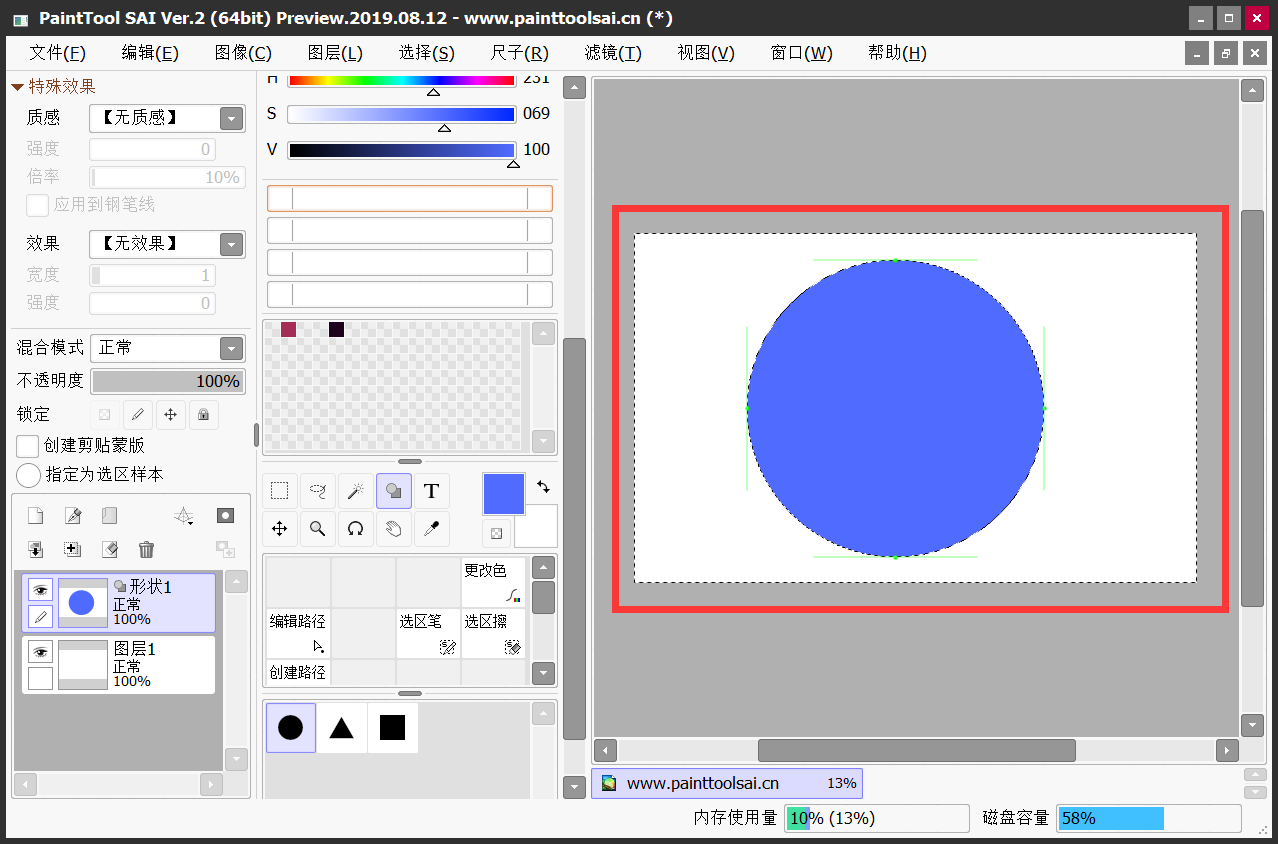Viewport: 1278px width, 844px height.
Task: Select the hand pan tool
Action: (x=394, y=529)
